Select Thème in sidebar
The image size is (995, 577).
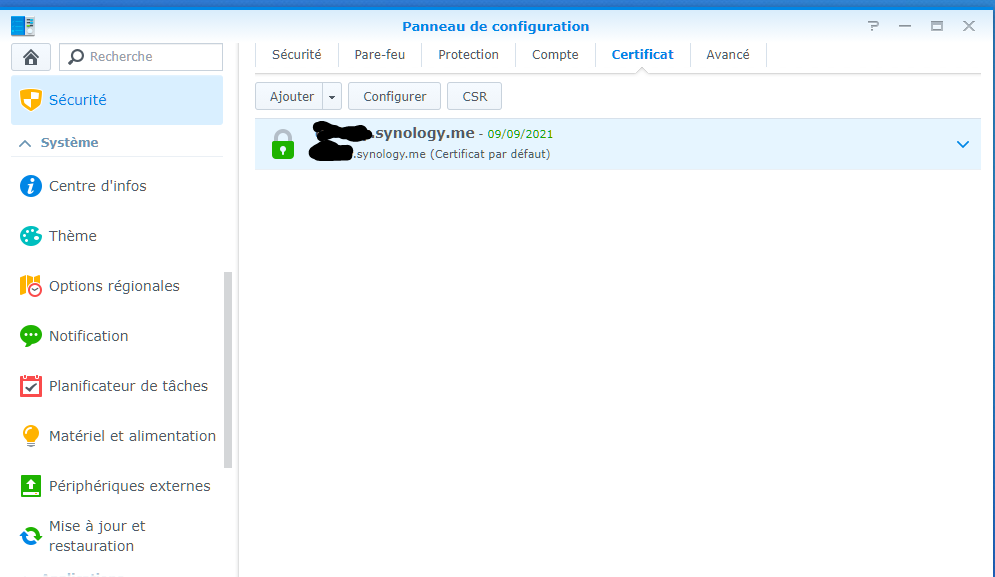pos(117,236)
